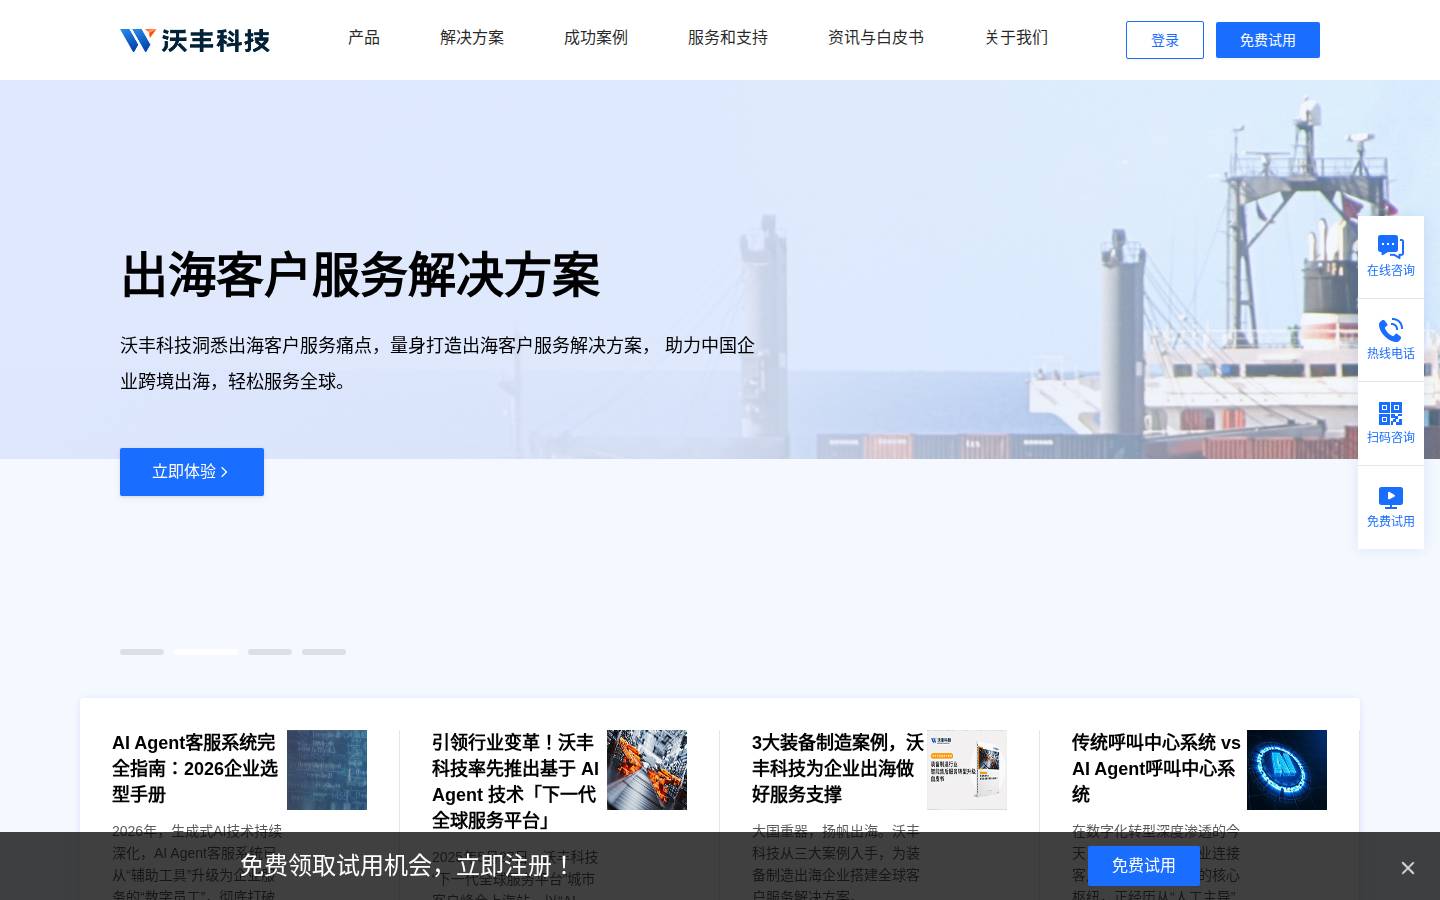Viewport: 1440px width, 900px height.
Task: Click the 免费试用 button in bottom banner
Action: tap(1144, 866)
